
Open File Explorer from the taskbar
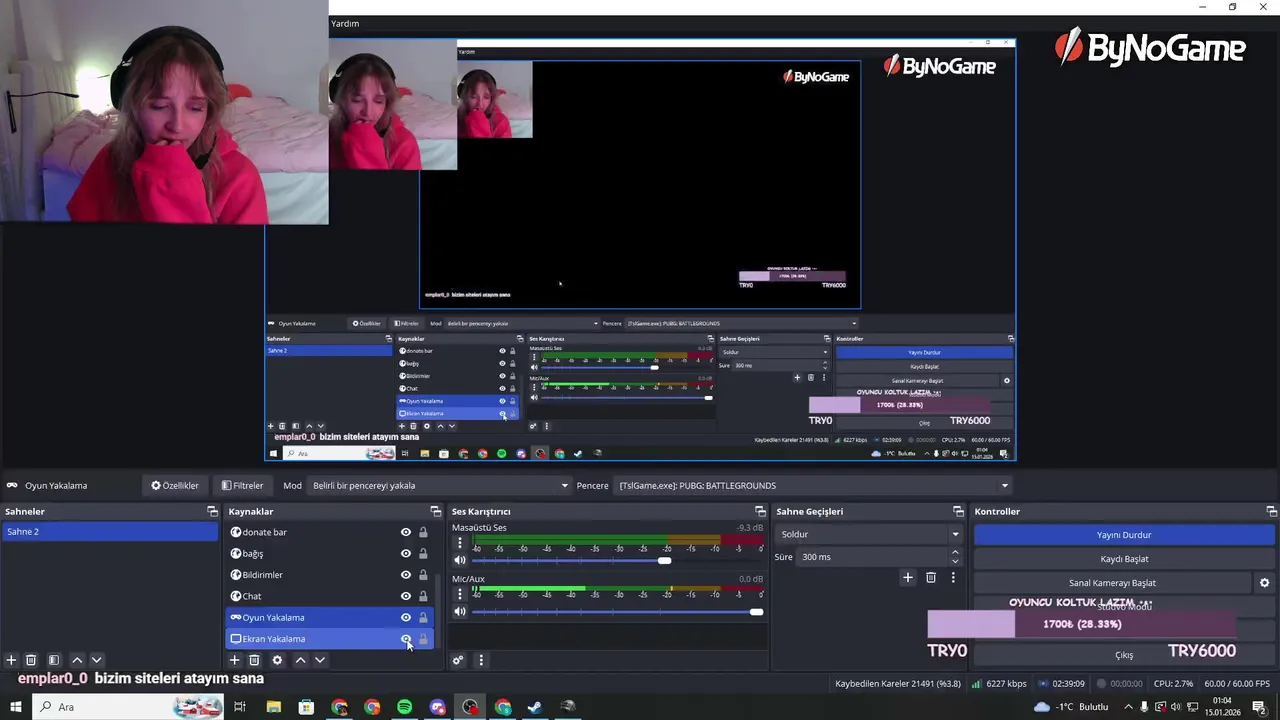point(273,707)
